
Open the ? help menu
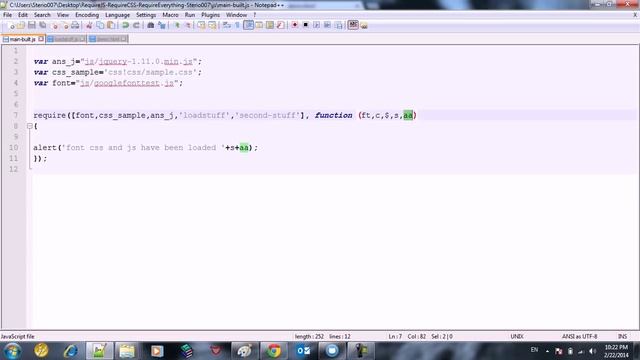pyautogui.click(x=254, y=15)
